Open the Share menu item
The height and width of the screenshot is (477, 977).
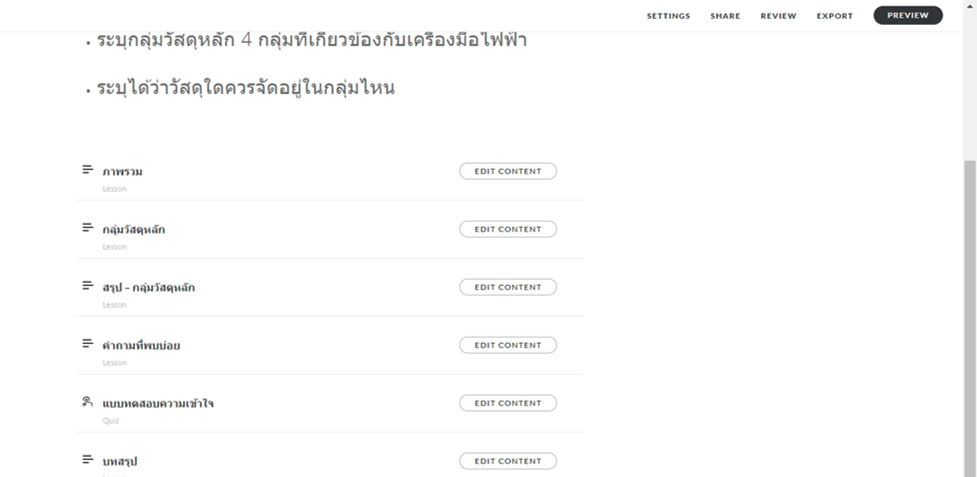725,16
